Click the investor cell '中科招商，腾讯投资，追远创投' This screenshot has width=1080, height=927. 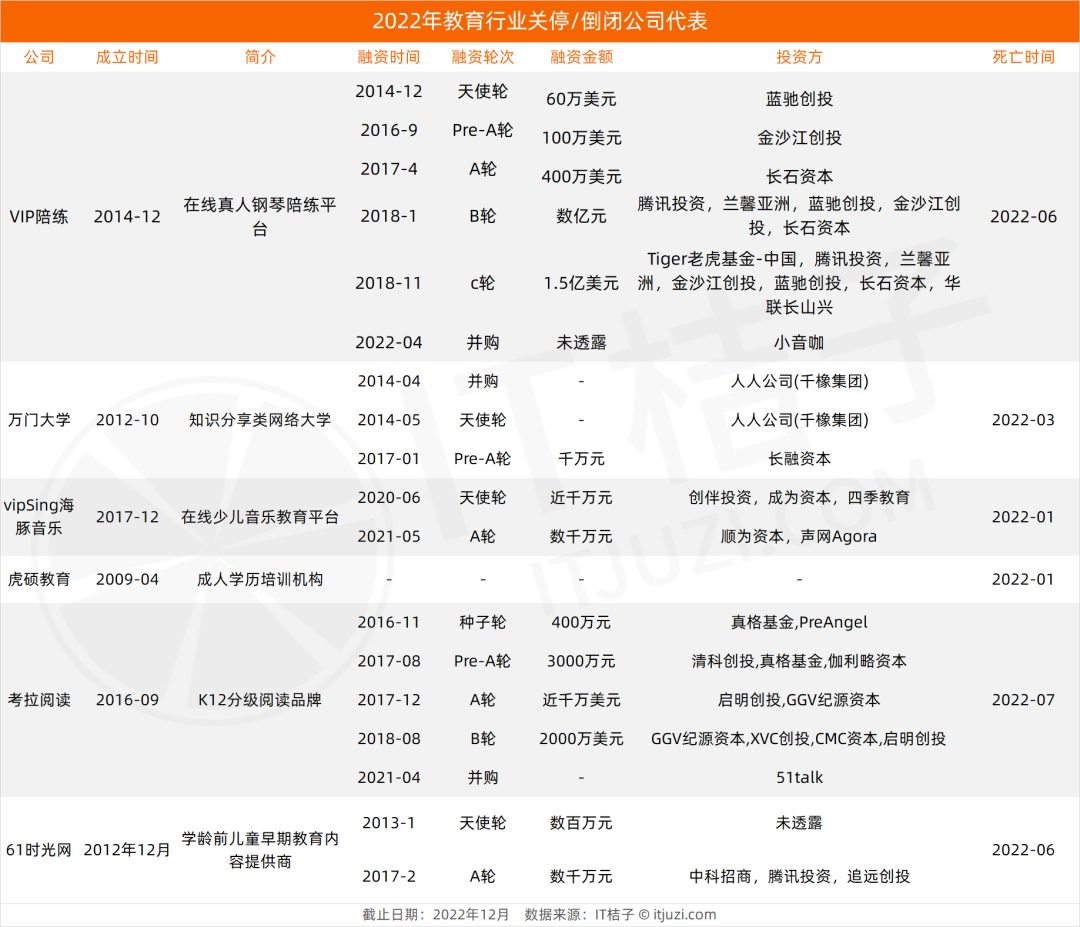799,876
